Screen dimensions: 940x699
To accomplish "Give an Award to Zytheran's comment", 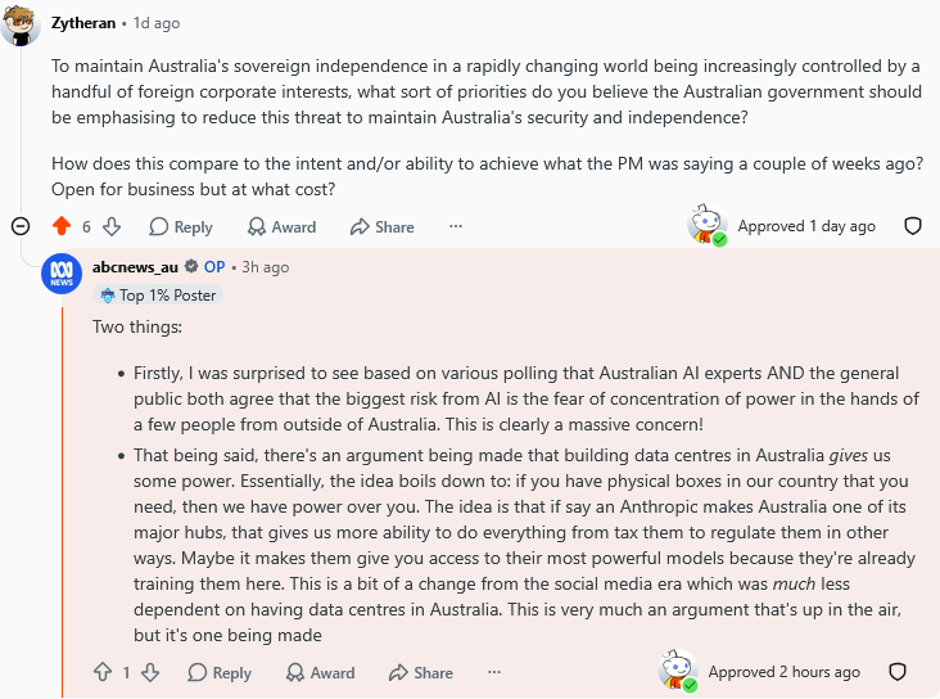I will pyautogui.click(x=282, y=227).
